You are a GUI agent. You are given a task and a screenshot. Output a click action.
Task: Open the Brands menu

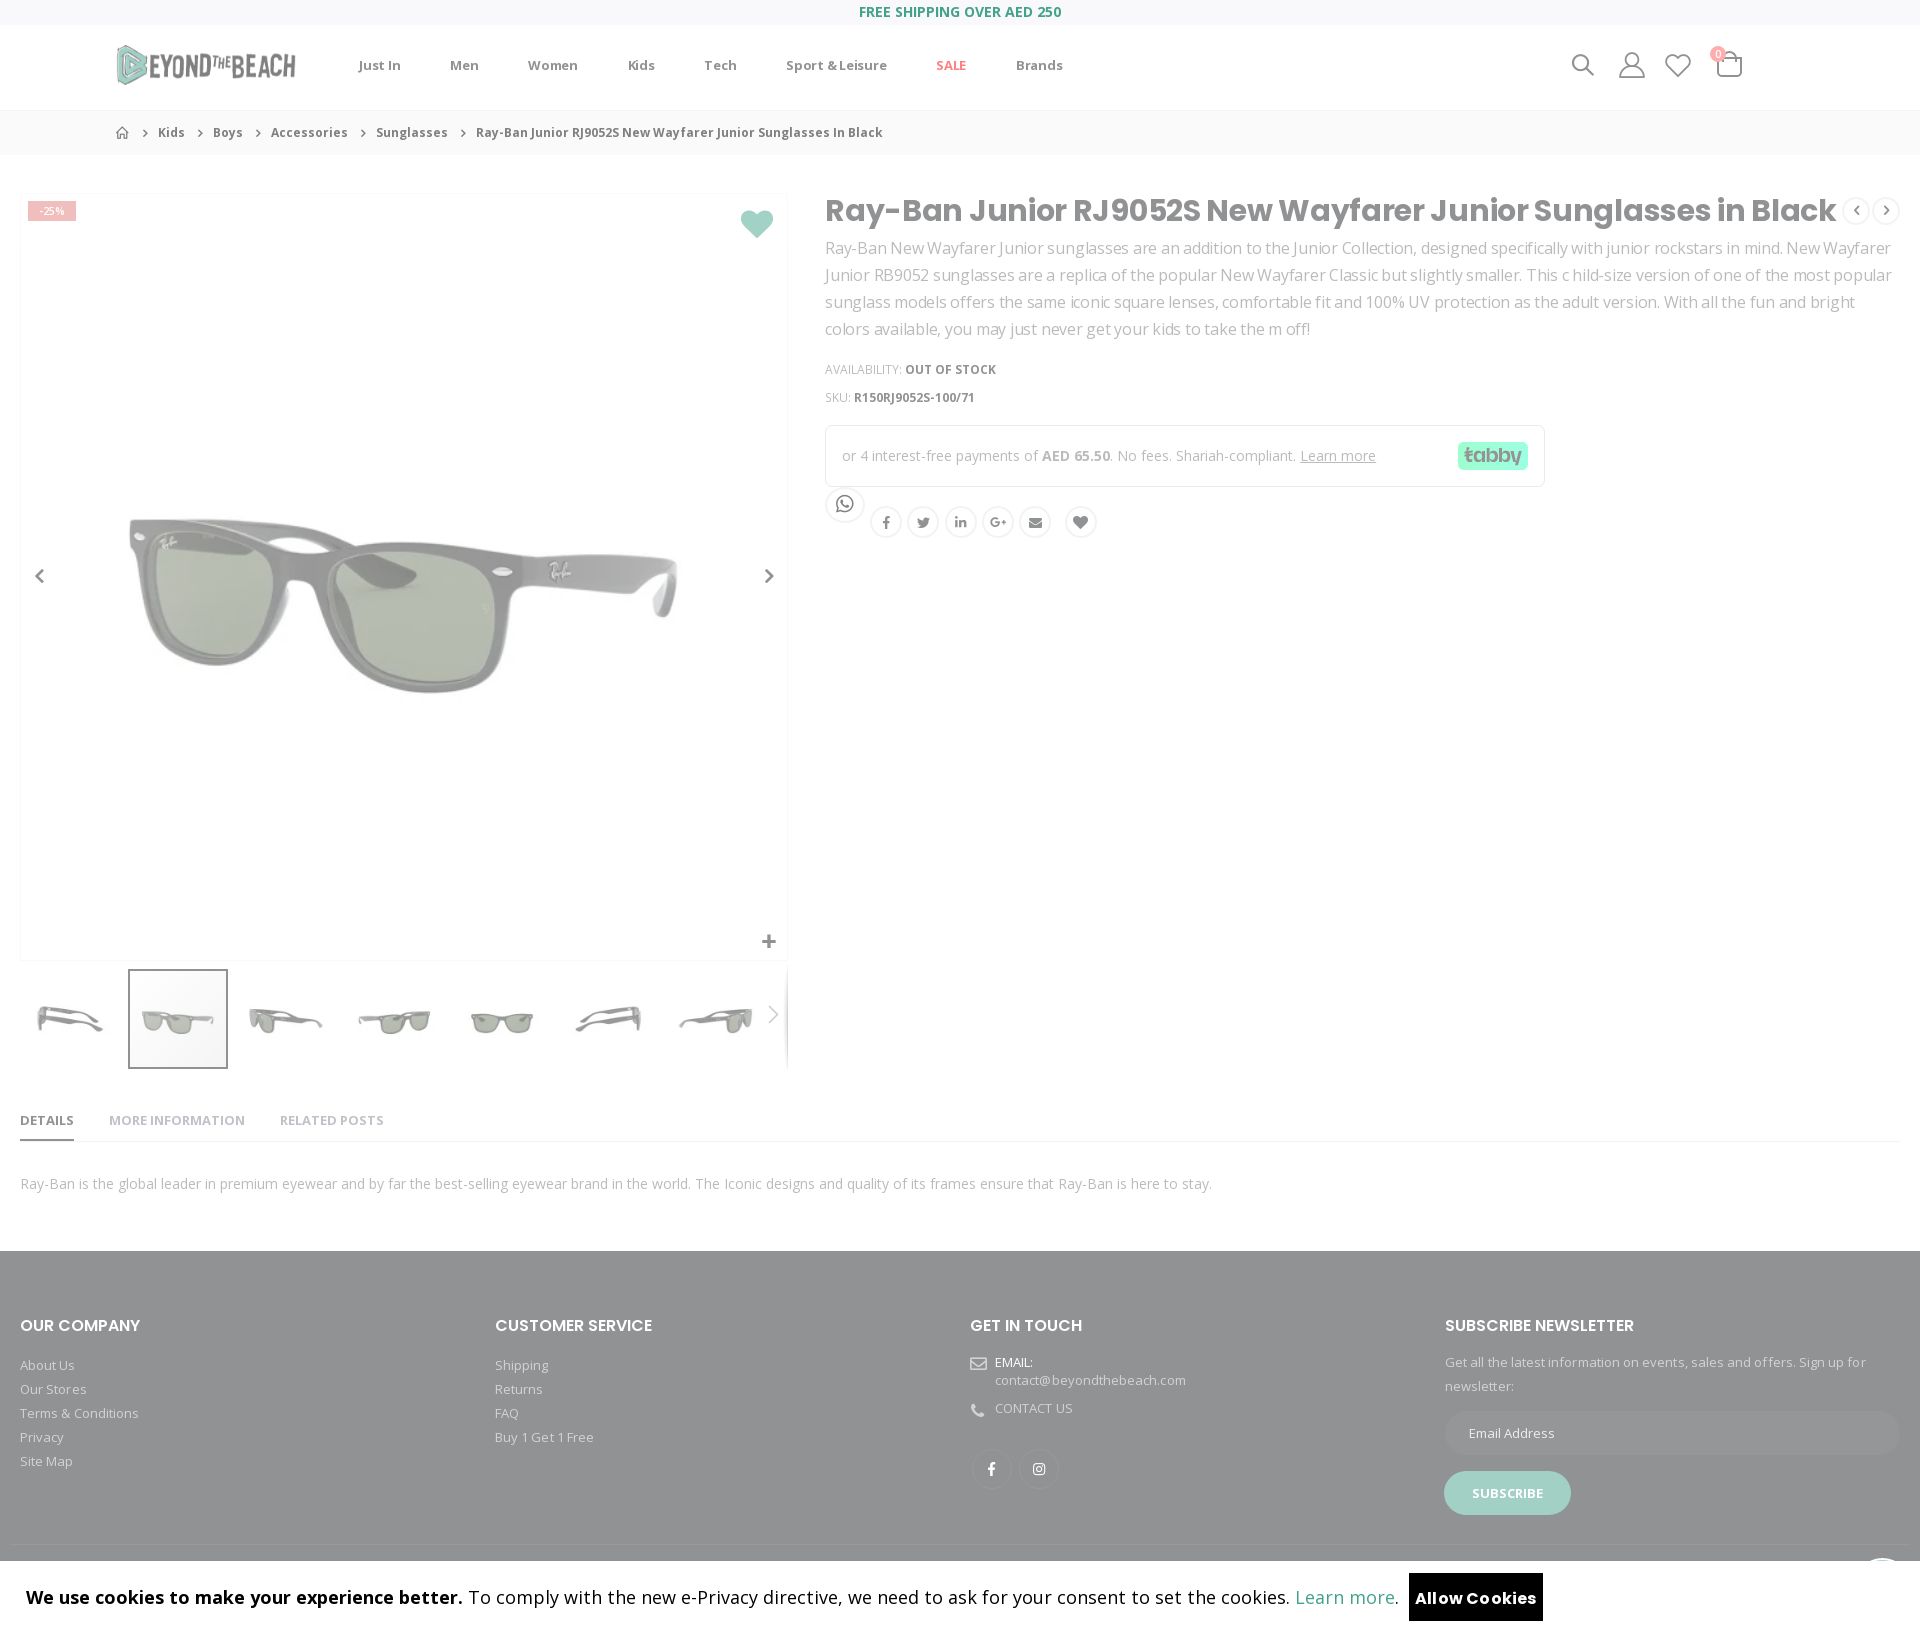[1039, 65]
